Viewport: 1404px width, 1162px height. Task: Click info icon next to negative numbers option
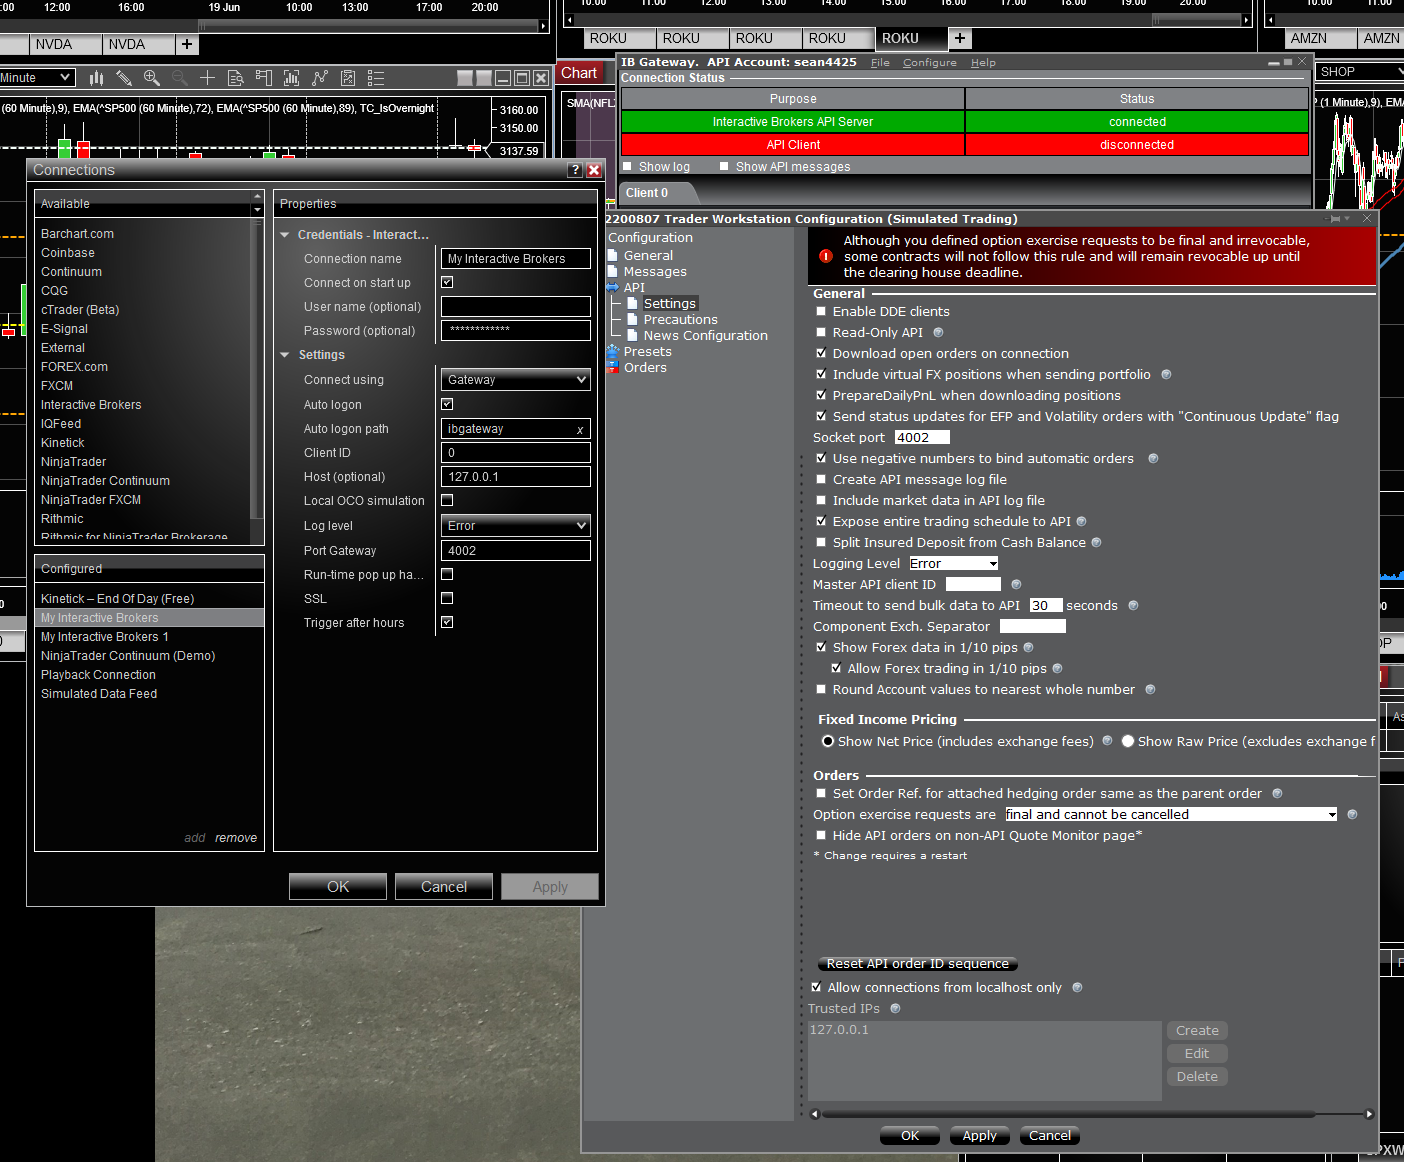1153,459
